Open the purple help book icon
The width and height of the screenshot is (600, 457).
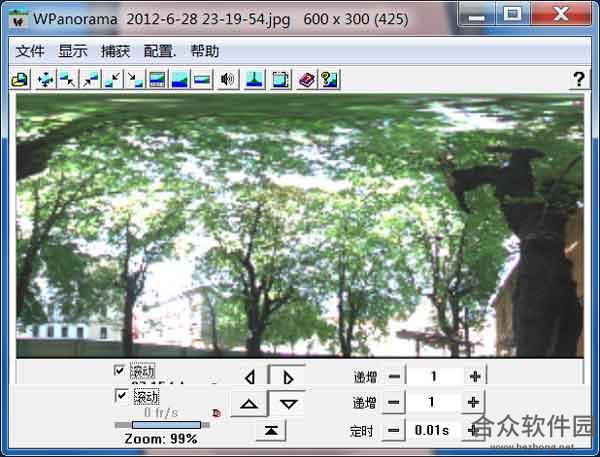(x=307, y=80)
